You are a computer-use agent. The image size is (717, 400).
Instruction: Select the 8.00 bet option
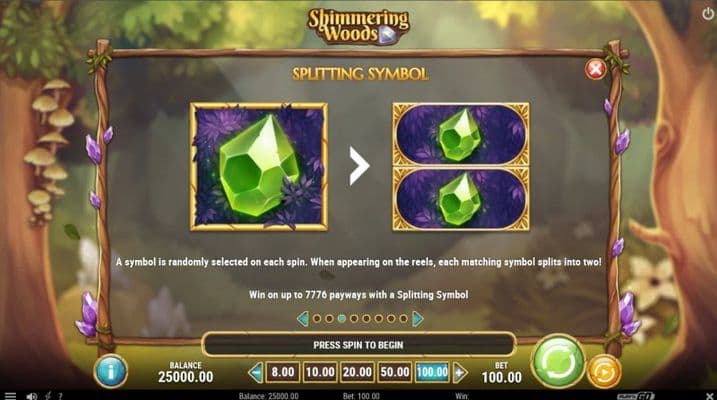click(x=283, y=372)
